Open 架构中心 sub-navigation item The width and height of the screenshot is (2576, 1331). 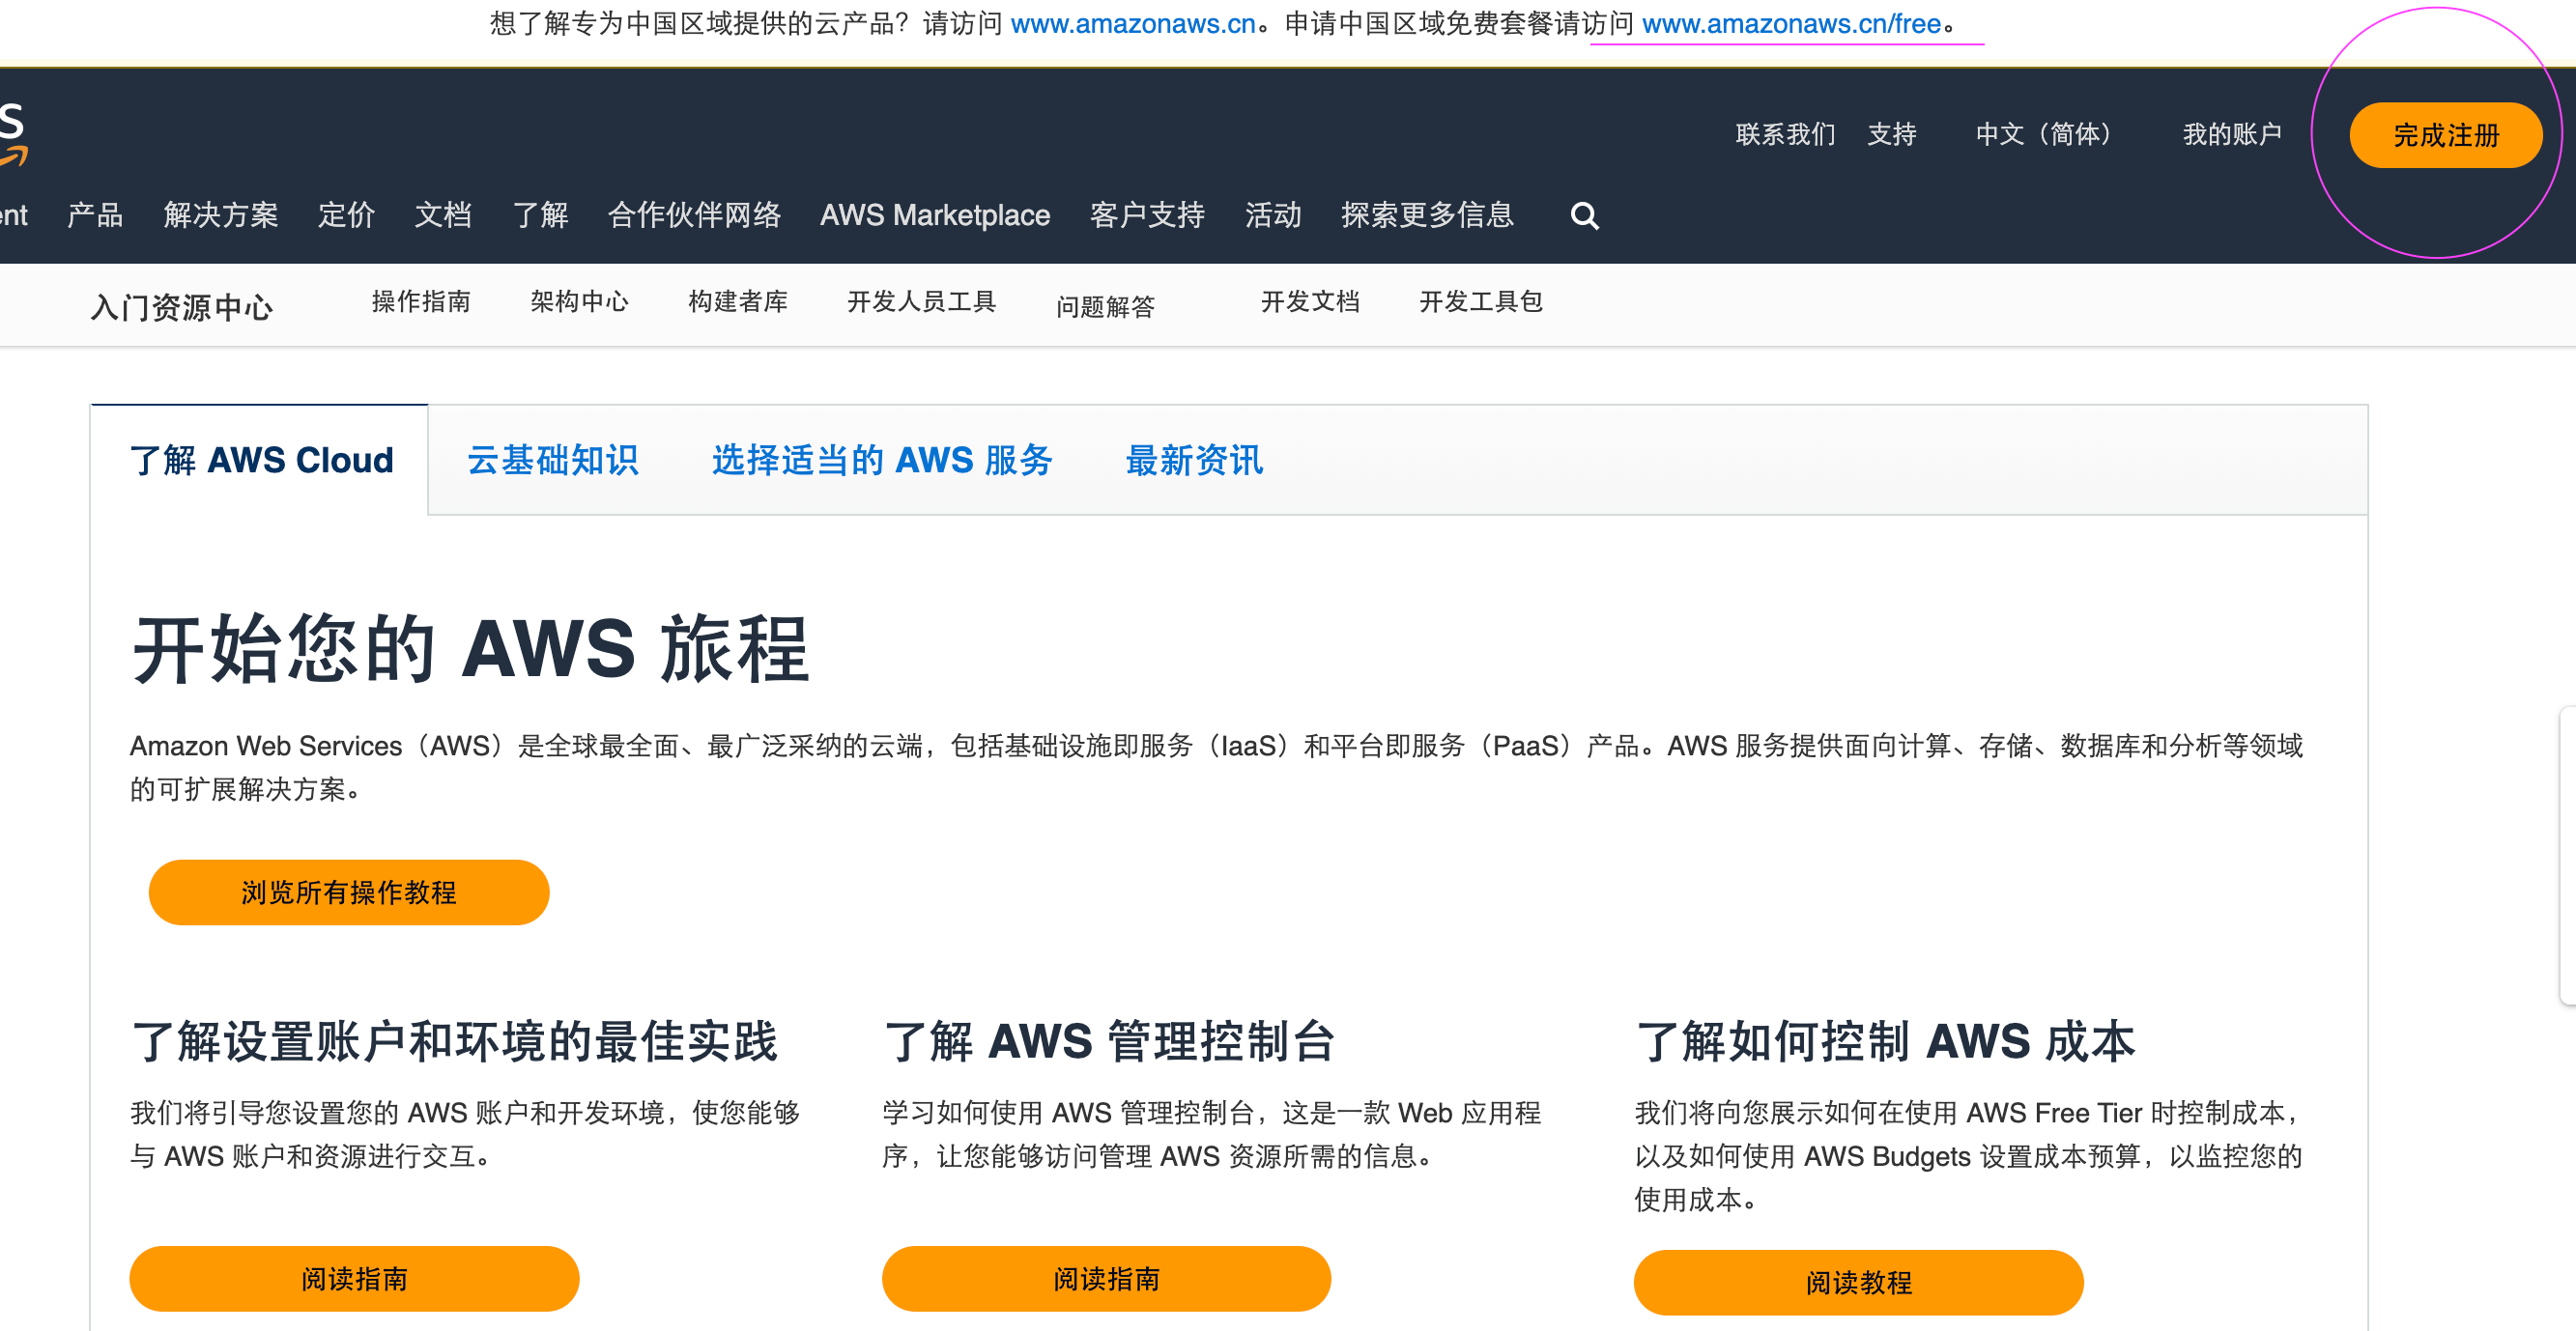click(579, 301)
